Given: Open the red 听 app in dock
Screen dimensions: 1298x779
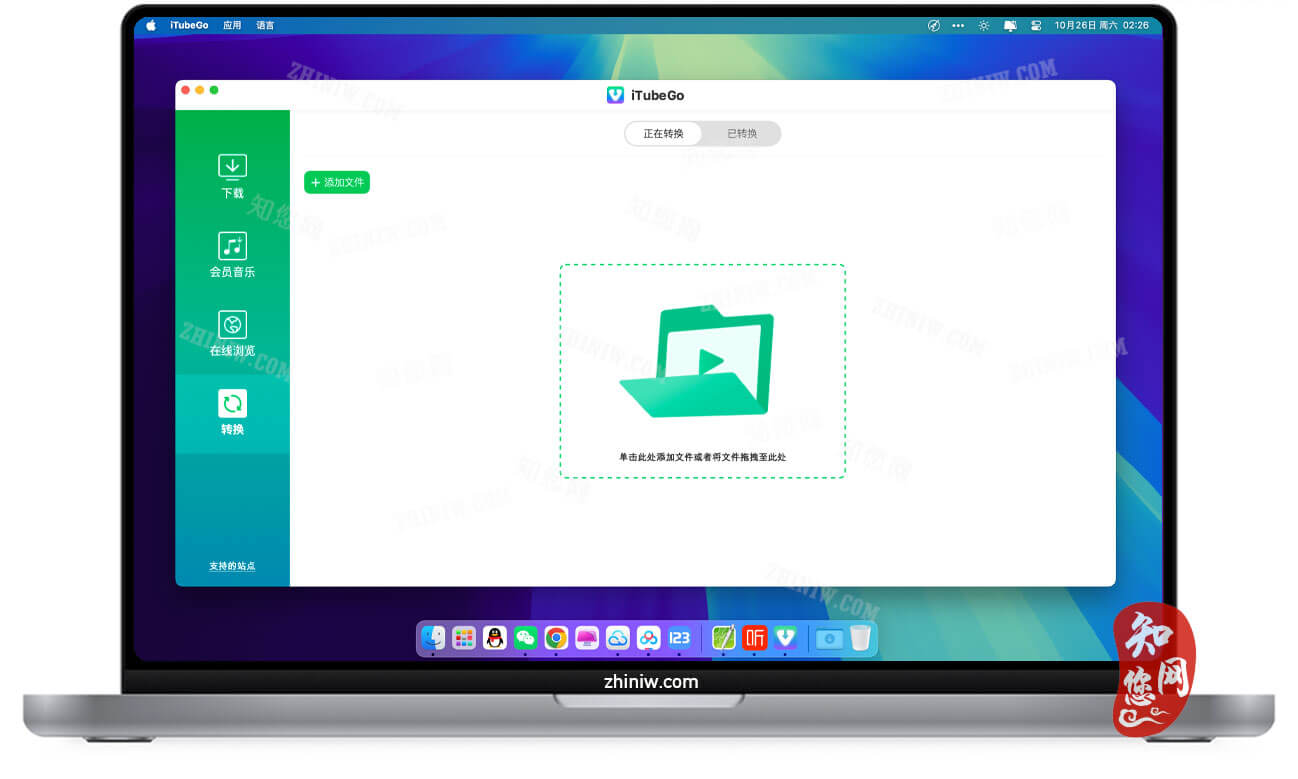Looking at the screenshot, I should 755,638.
